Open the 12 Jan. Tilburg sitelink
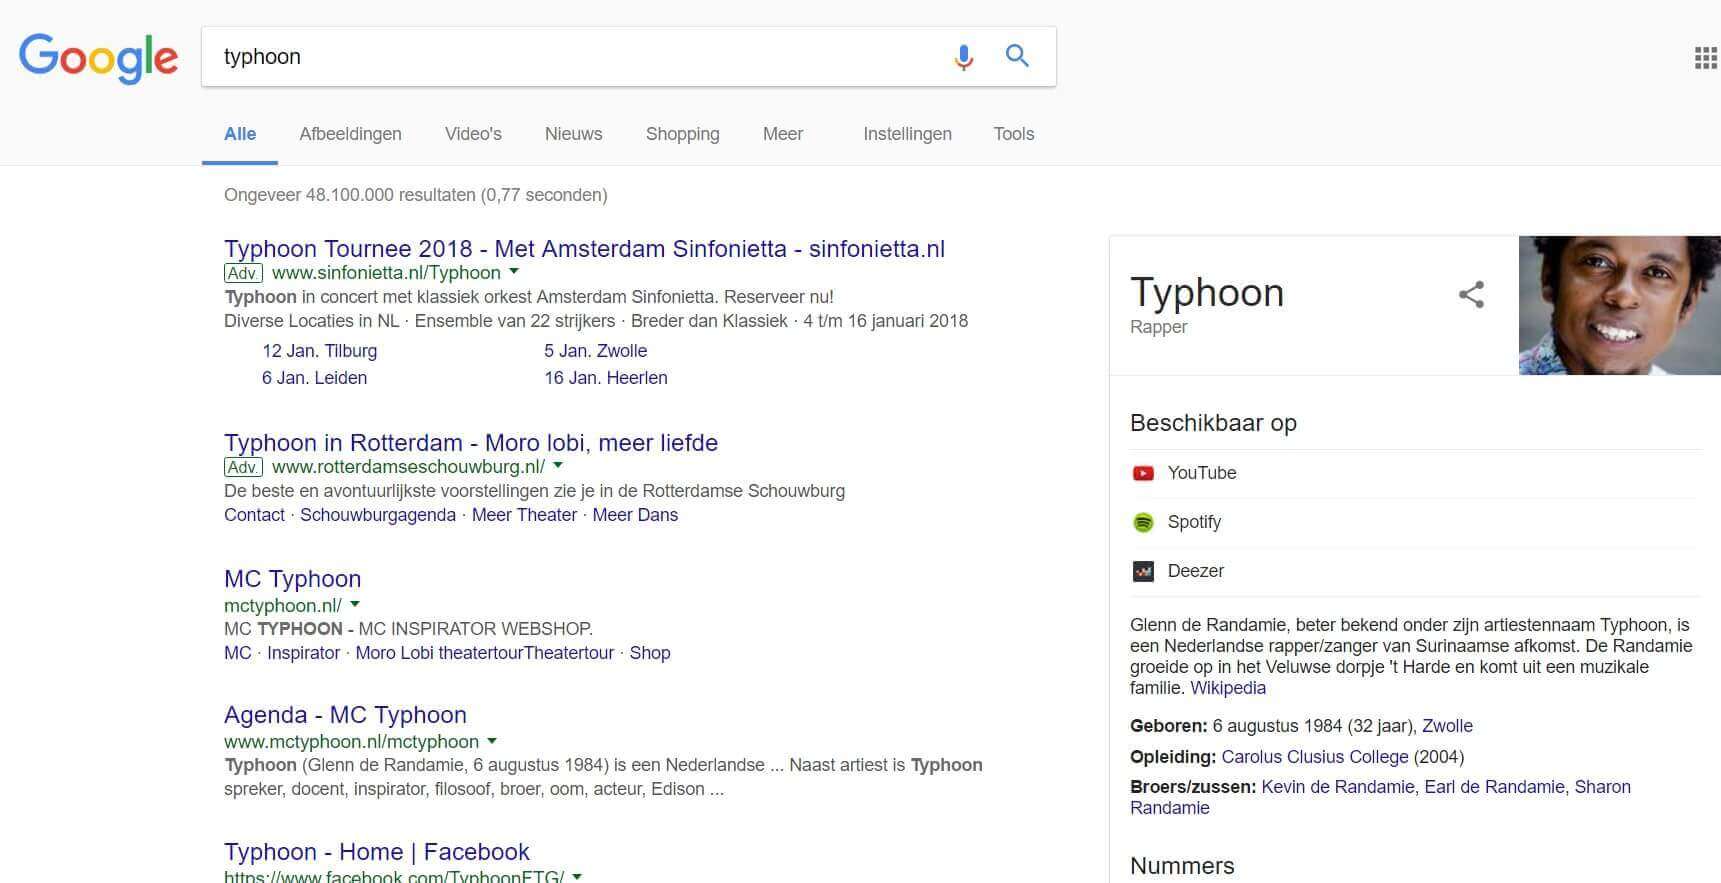1721x883 pixels. [x=319, y=351]
